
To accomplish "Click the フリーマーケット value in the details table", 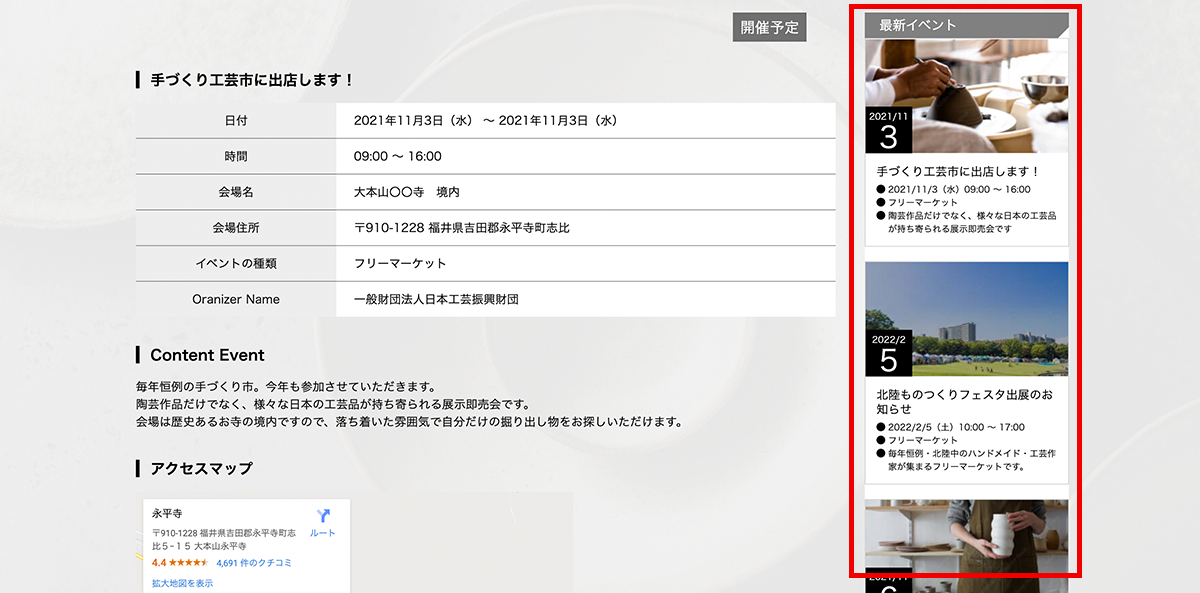I will click(400, 263).
